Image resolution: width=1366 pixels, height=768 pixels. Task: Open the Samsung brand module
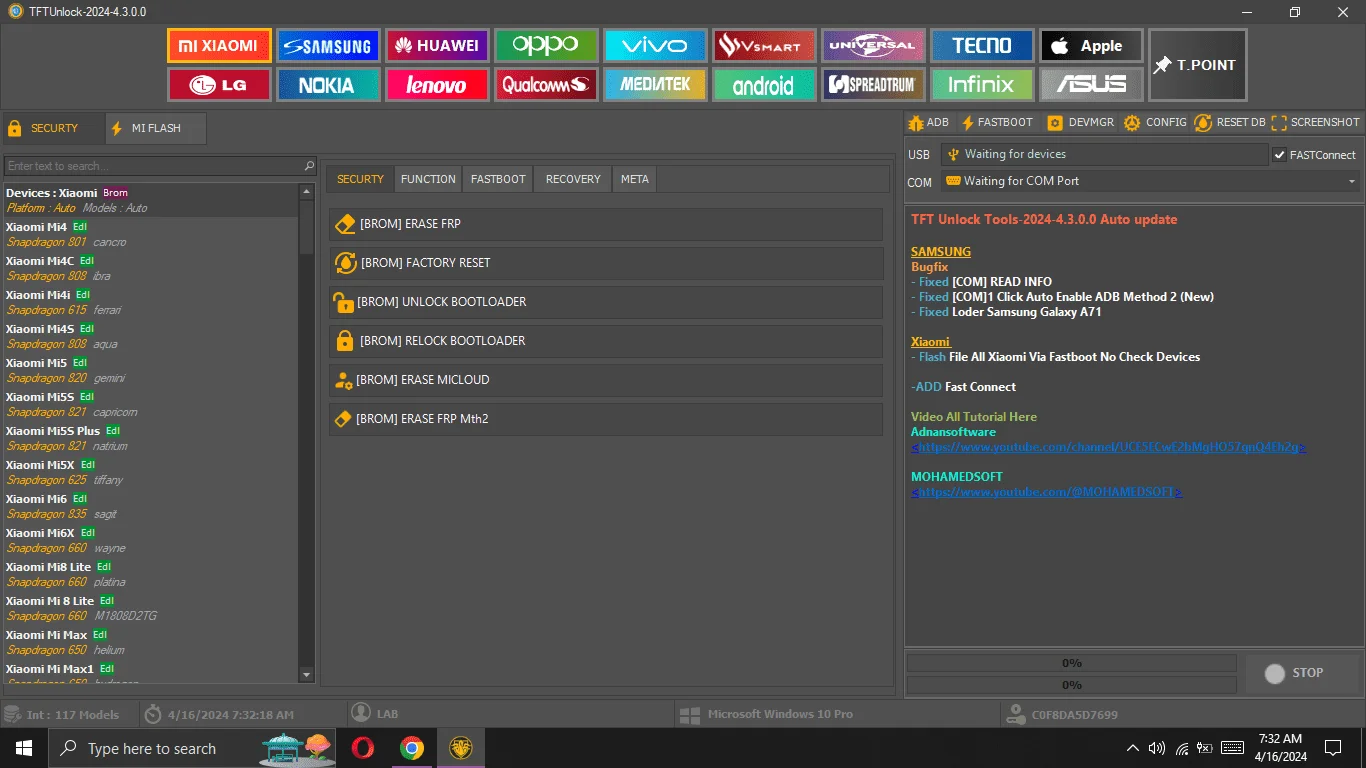(327, 46)
